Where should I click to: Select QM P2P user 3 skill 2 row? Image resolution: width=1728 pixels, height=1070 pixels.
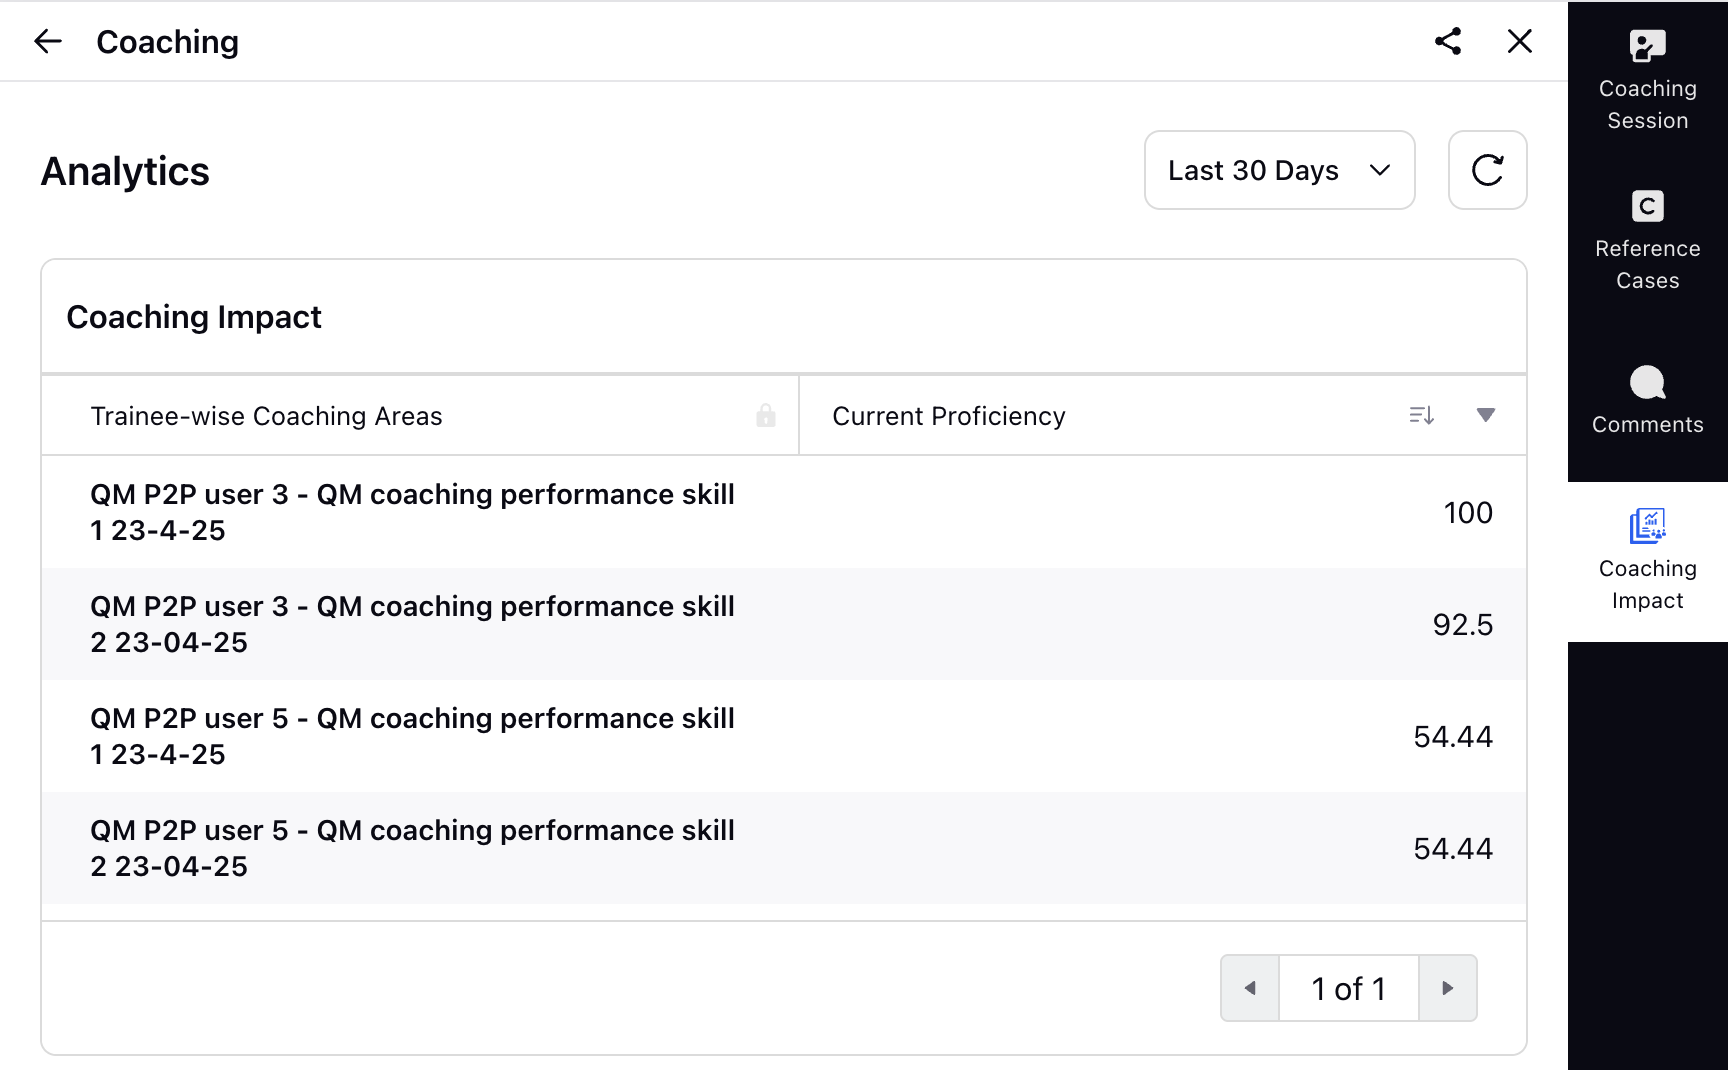tap(784, 624)
